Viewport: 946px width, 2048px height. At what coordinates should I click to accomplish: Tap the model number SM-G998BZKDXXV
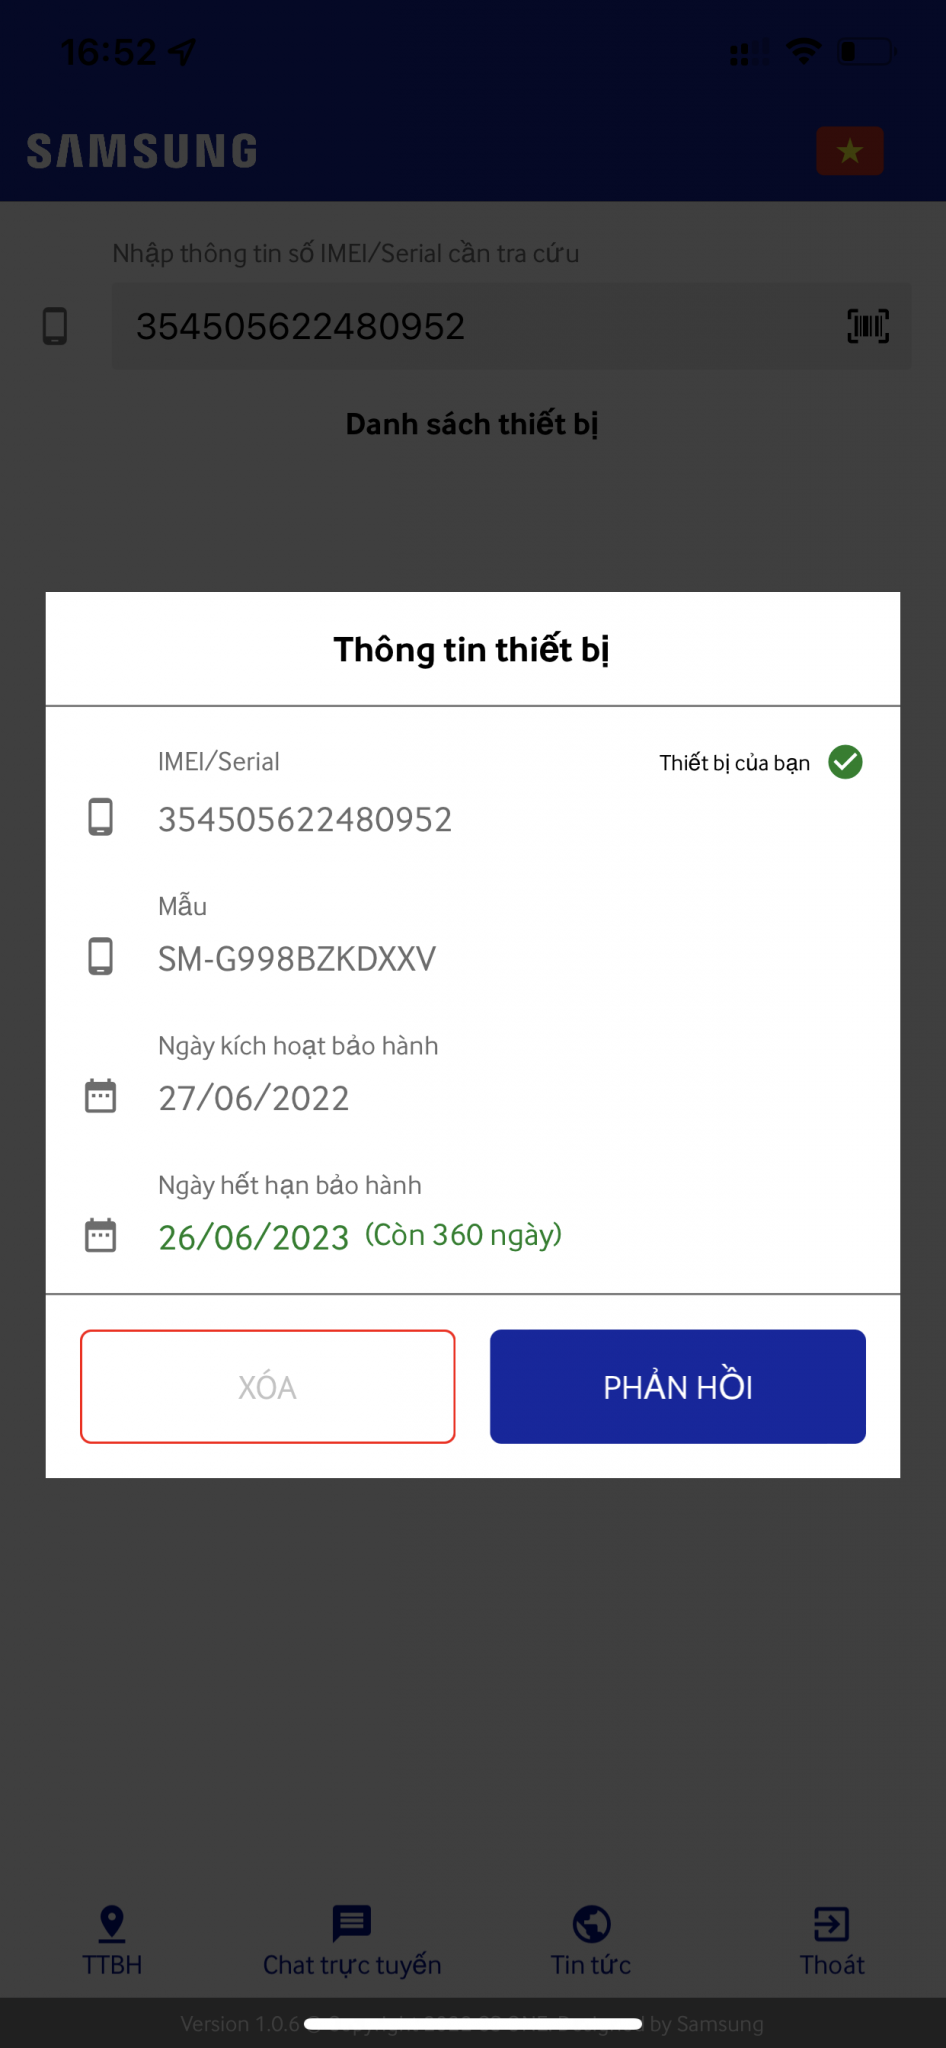click(297, 959)
